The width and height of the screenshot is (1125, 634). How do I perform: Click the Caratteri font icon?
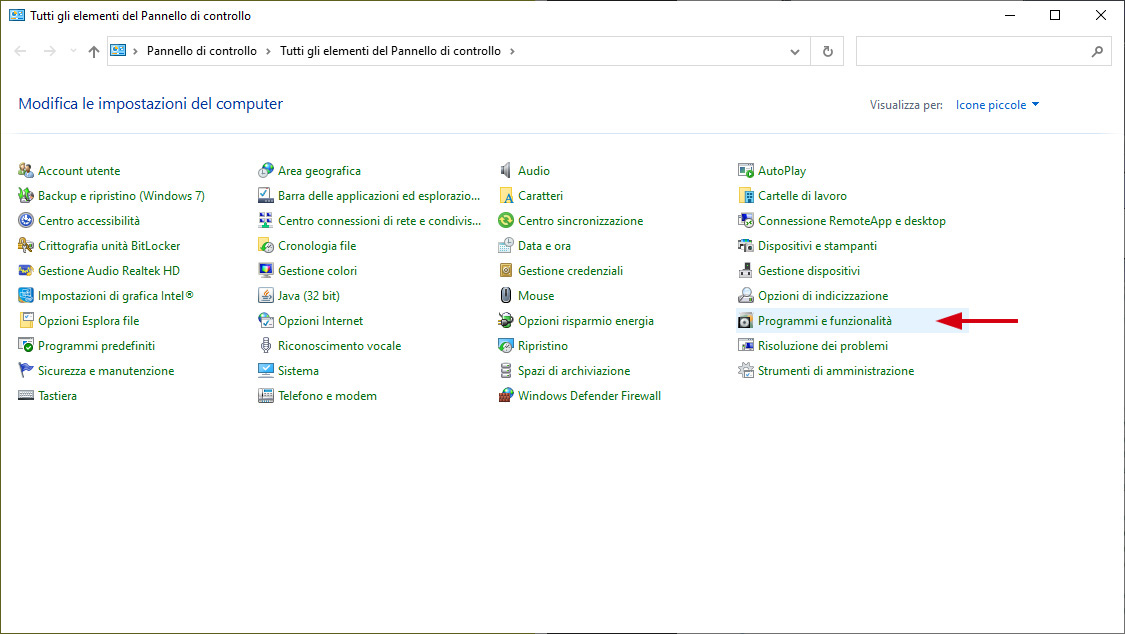tap(506, 196)
